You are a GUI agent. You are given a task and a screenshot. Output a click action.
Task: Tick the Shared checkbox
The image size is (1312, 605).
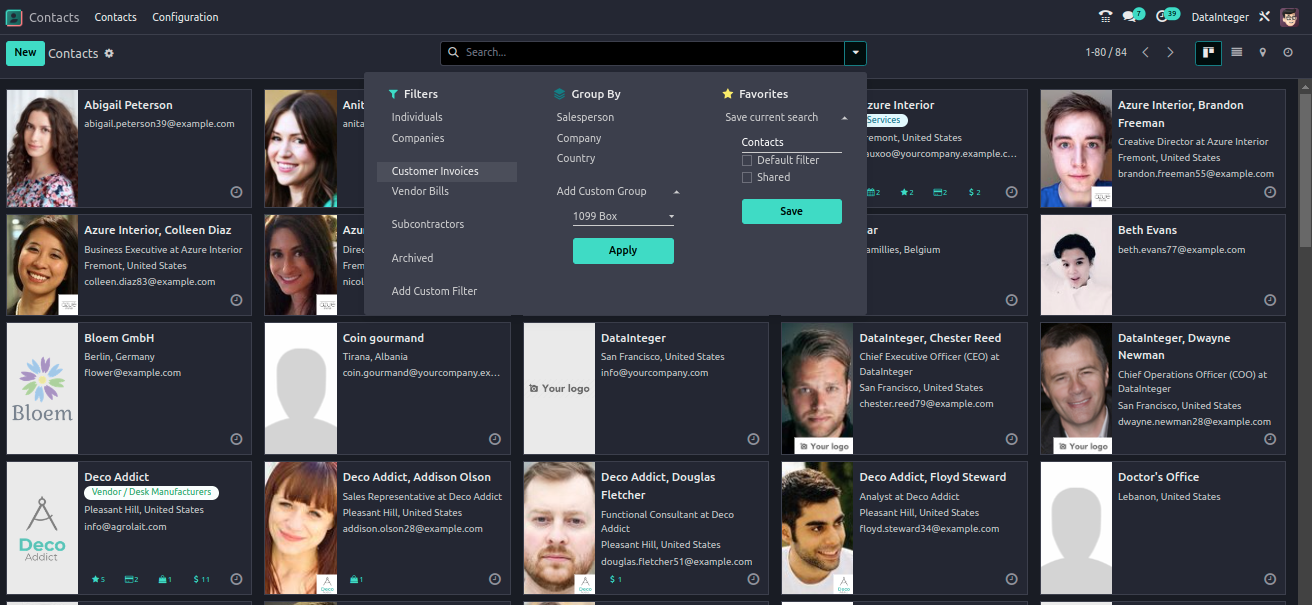747,177
